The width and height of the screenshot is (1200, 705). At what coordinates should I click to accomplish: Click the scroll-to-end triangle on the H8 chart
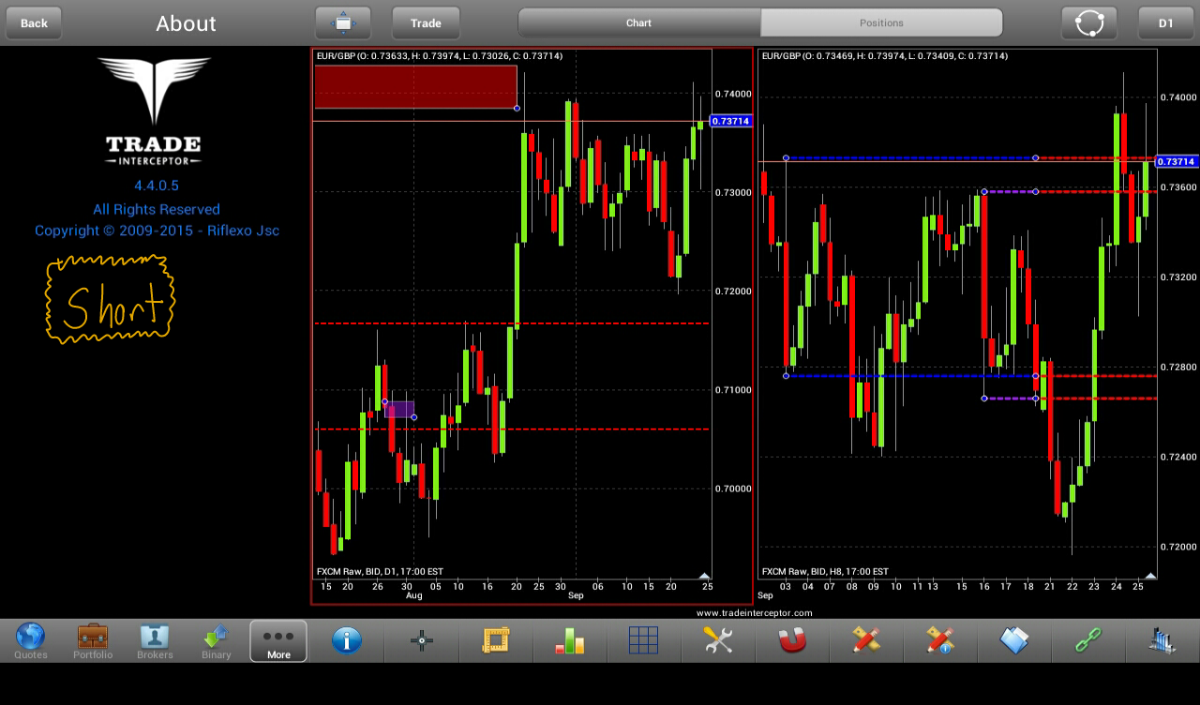[1150, 575]
